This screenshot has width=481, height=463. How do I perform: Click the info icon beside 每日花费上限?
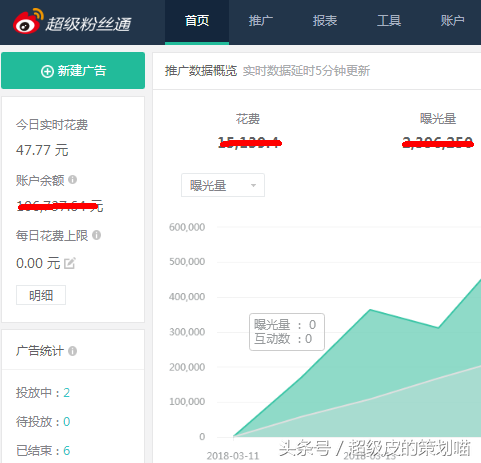click(x=96, y=235)
